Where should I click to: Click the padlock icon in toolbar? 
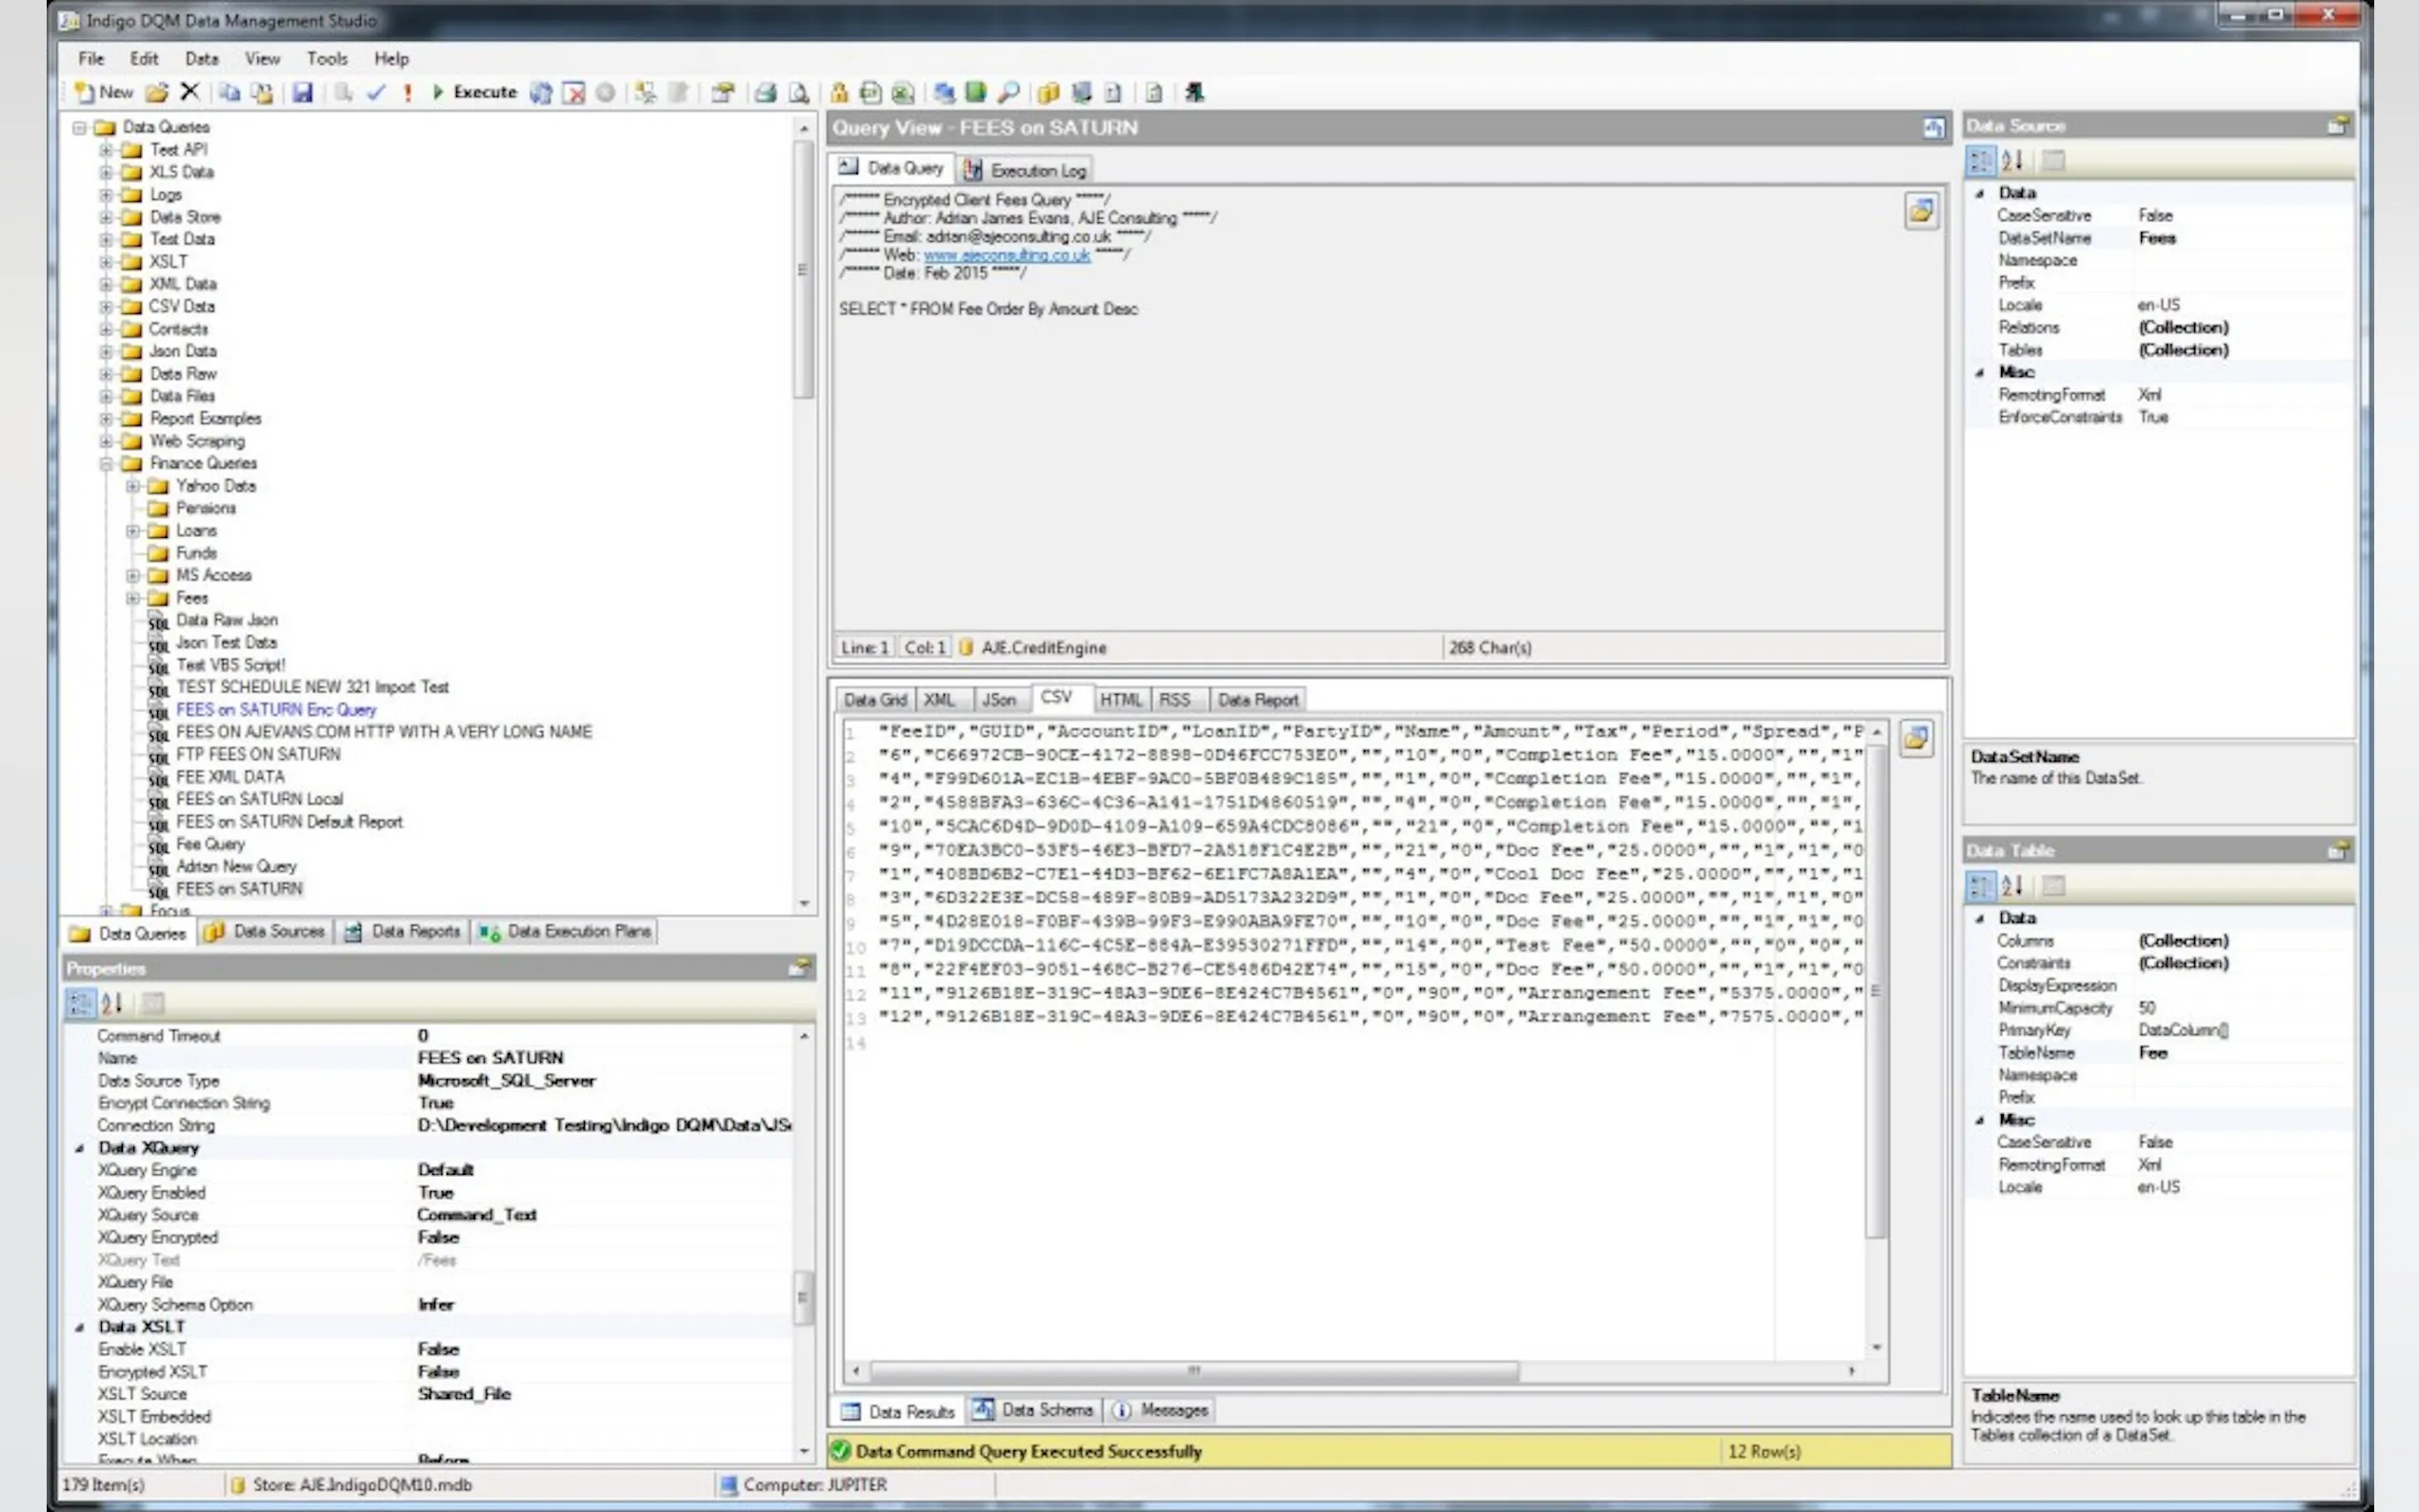tap(839, 93)
